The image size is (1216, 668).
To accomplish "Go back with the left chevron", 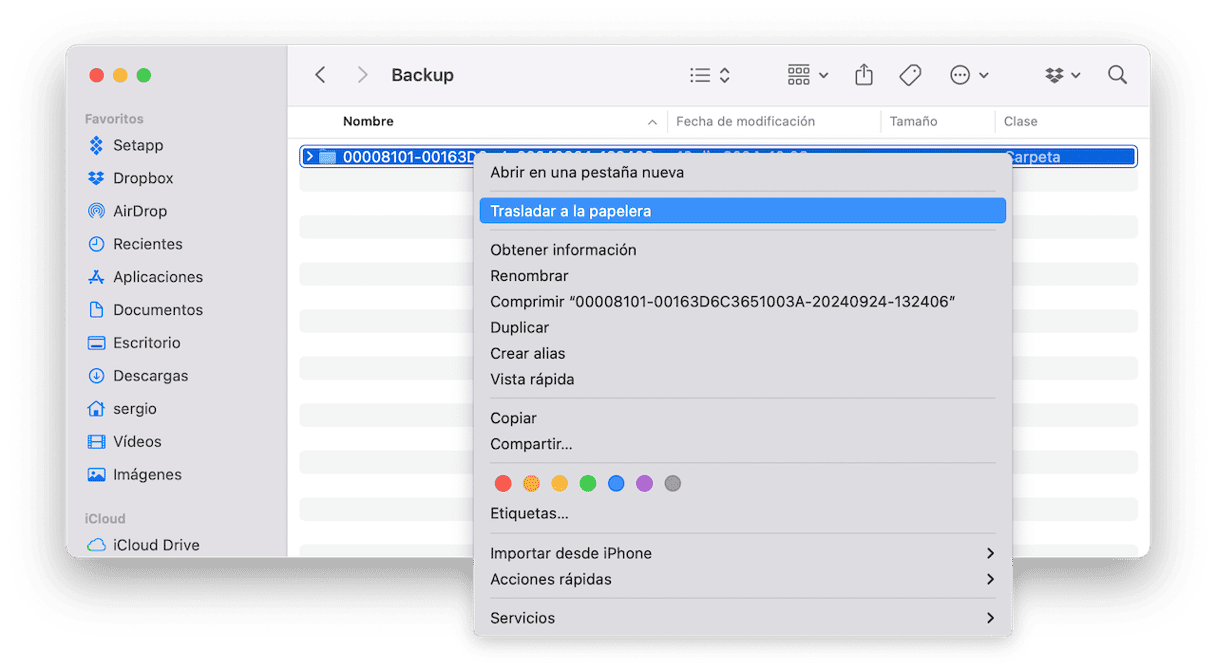I will point(320,75).
